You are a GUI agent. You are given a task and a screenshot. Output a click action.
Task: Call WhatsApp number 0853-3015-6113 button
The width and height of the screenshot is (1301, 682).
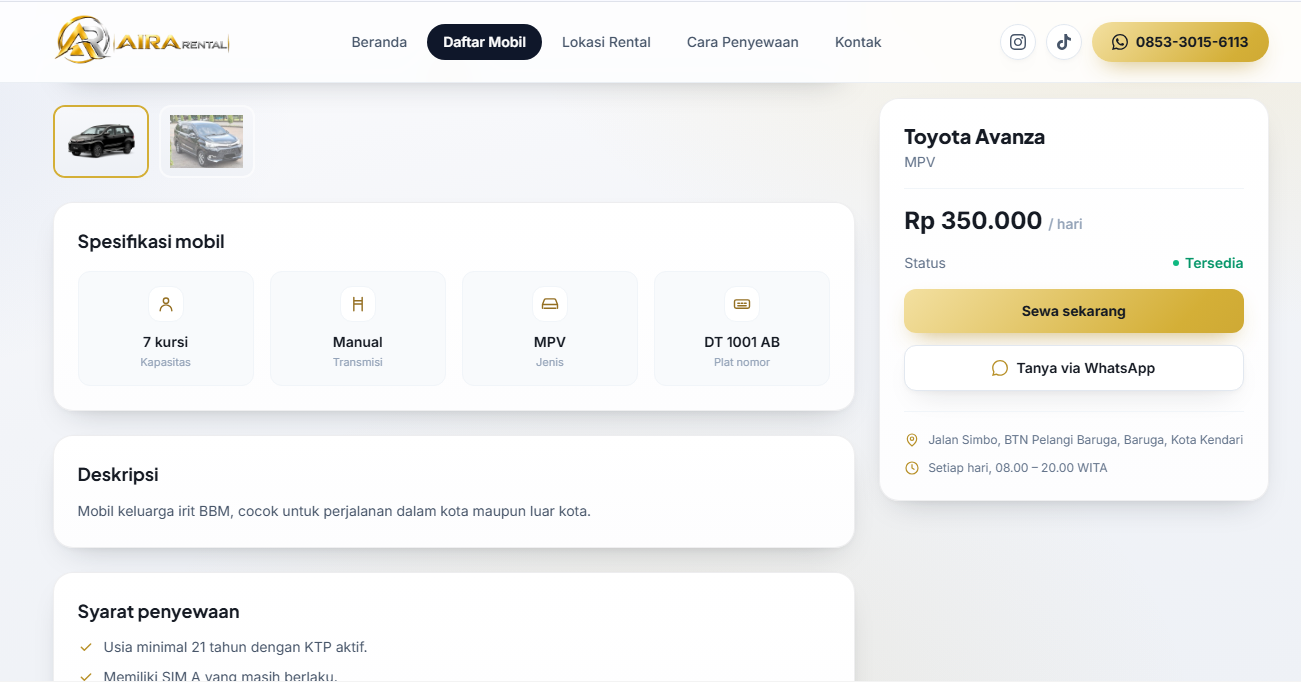point(1180,42)
